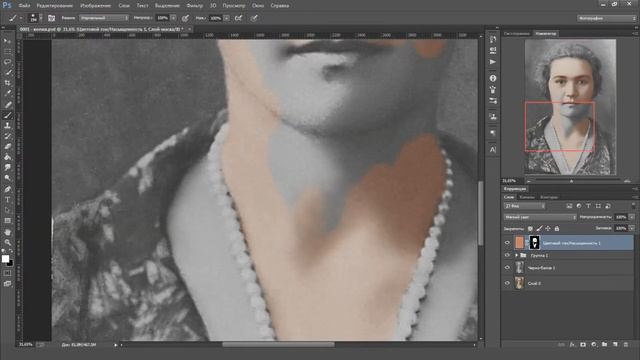Switch to the Гистограмма tab
Image resolution: width=640 pixels, height=360 pixels.
tap(516, 33)
